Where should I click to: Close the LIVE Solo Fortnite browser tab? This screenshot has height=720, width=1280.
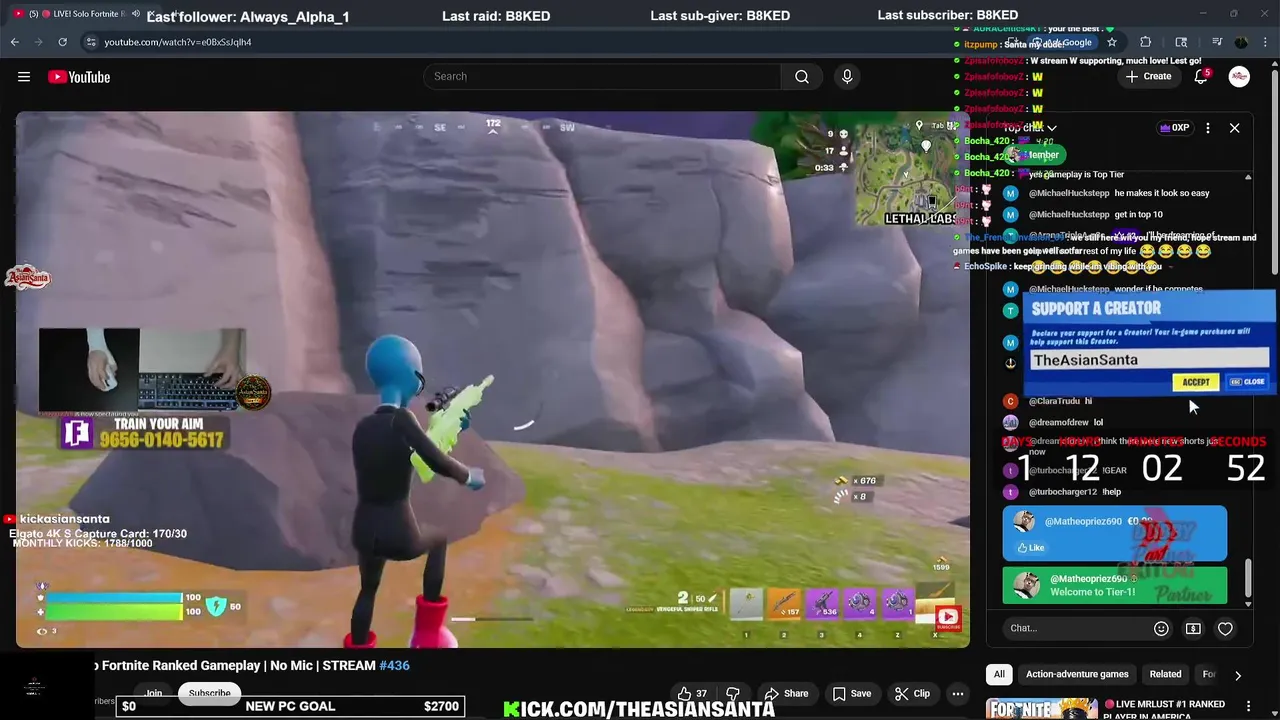click(153, 14)
